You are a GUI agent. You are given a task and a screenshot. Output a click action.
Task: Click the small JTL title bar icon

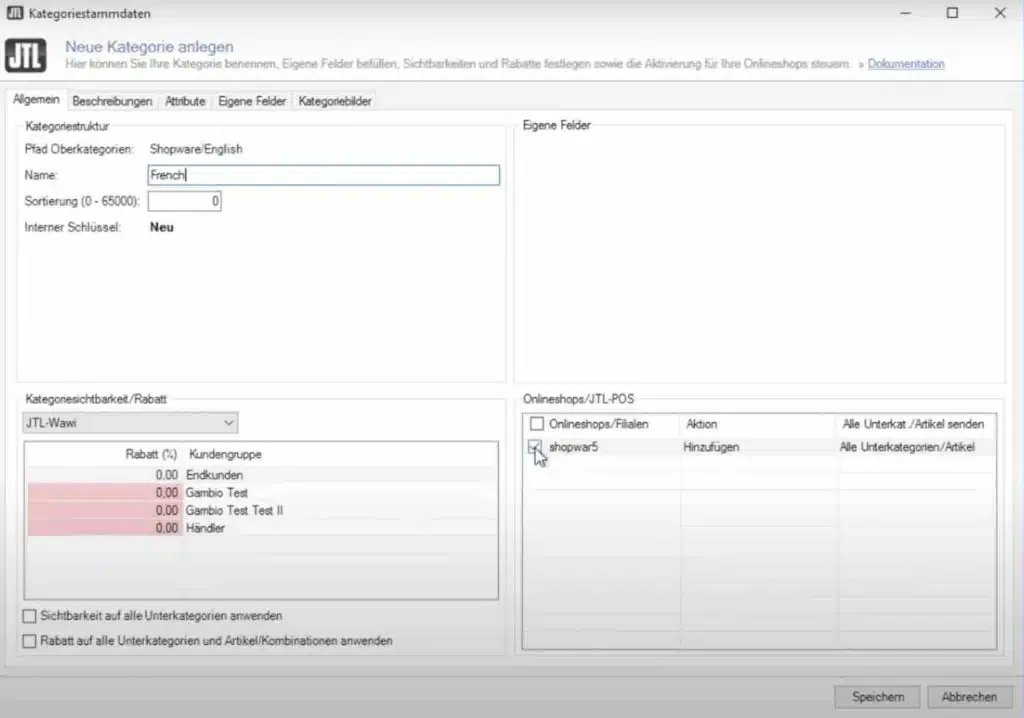coord(14,13)
